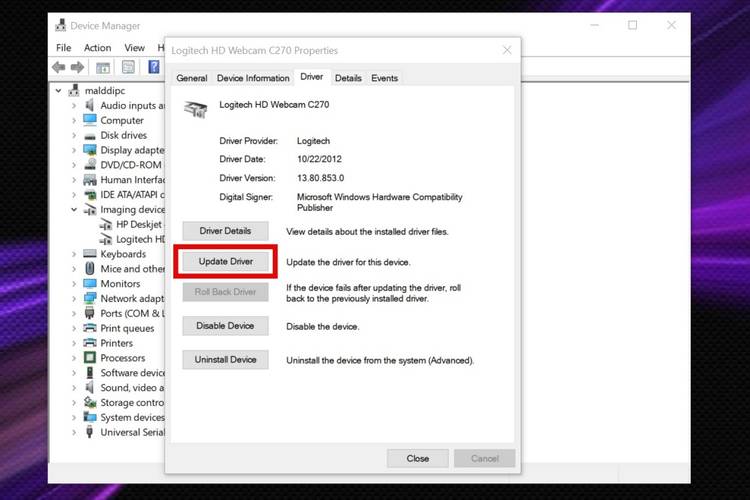Image resolution: width=750 pixels, height=500 pixels.
Task: Switch to the Details tab
Action: coord(348,78)
